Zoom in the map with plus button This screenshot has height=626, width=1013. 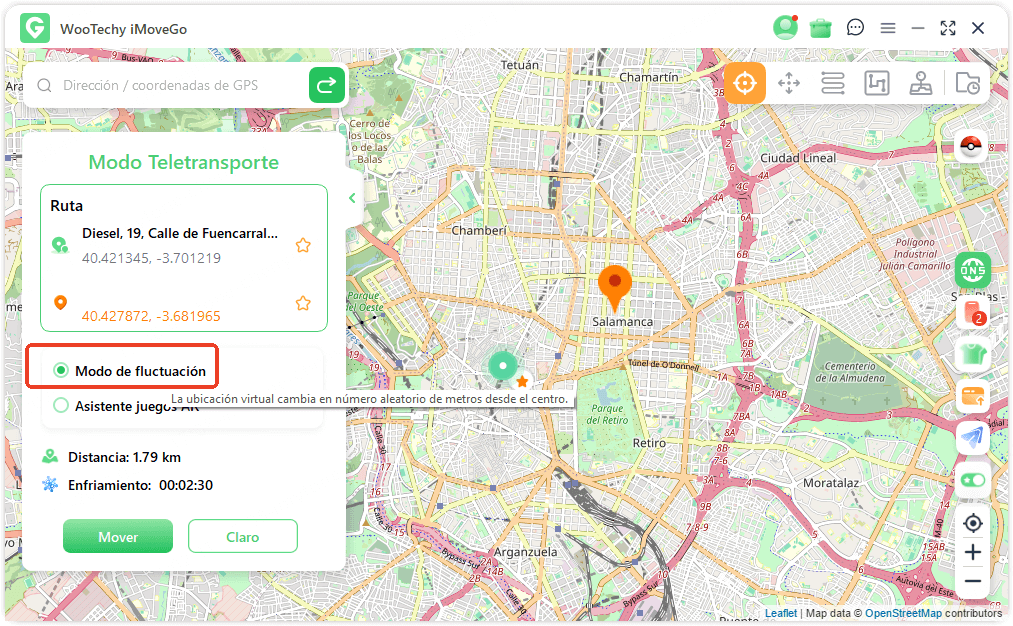[x=972, y=553]
